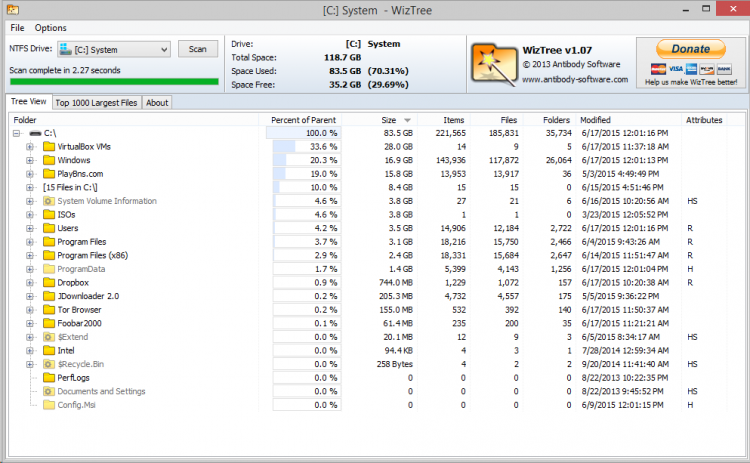Sort by the Size column header
The height and width of the screenshot is (463, 750).
coord(388,120)
